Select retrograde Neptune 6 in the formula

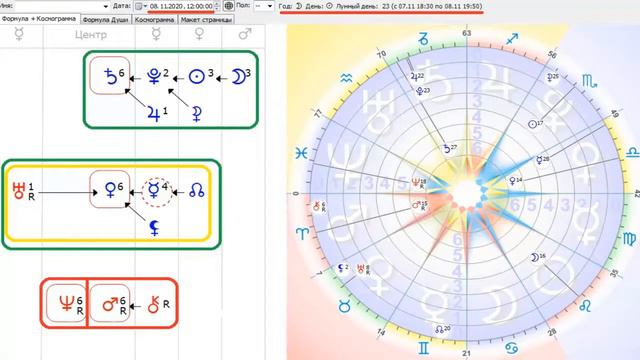[67, 304]
